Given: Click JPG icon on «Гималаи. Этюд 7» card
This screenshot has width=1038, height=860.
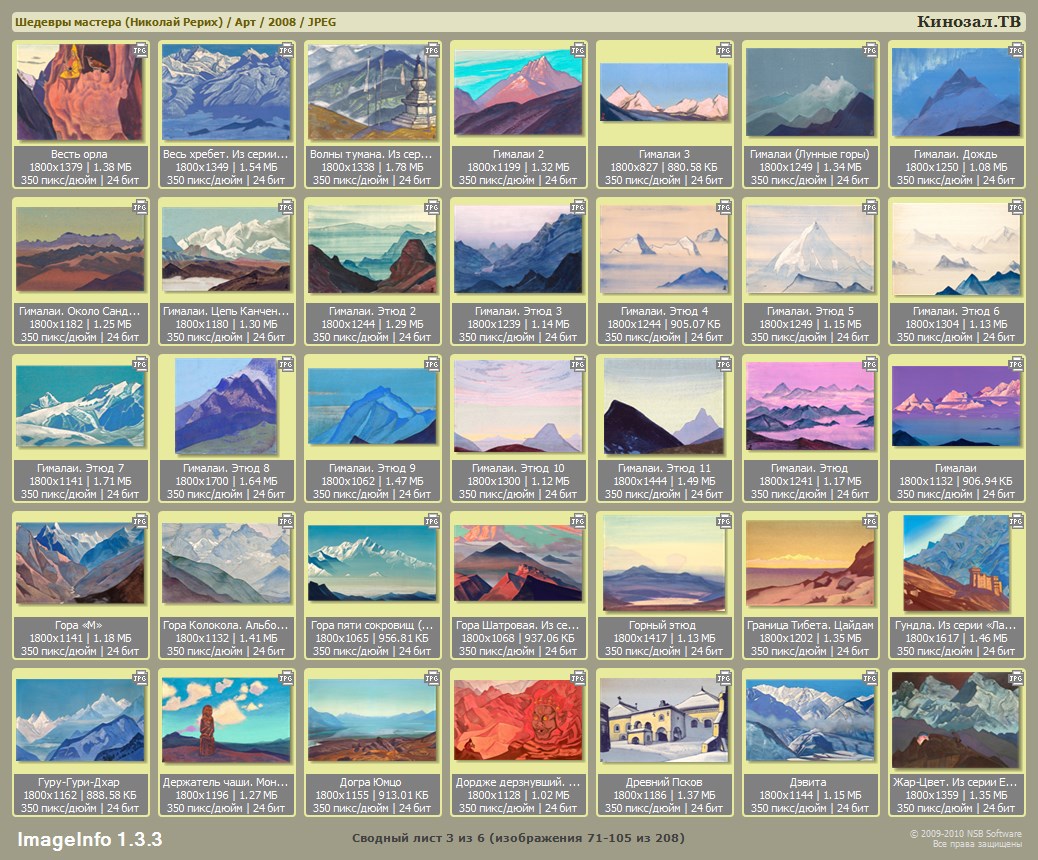Looking at the screenshot, I should click(140, 364).
